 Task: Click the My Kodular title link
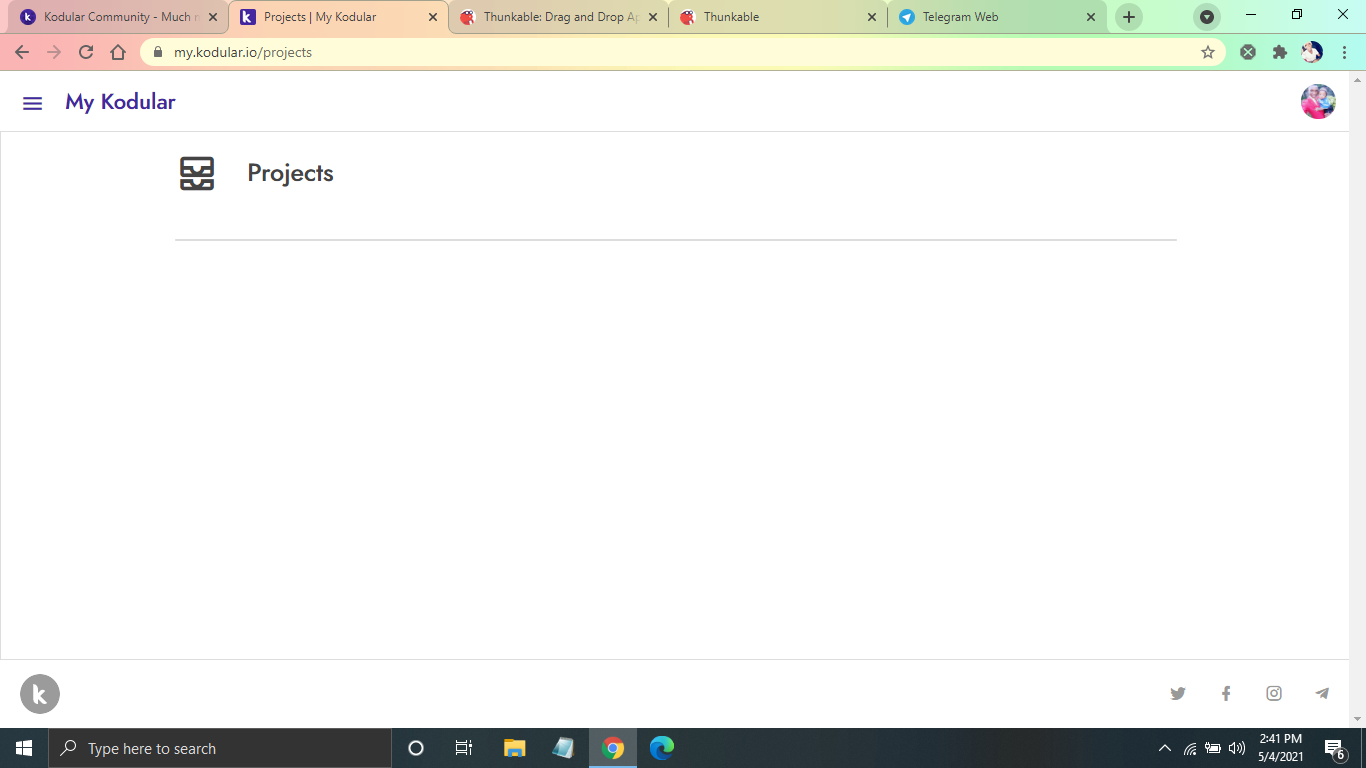(x=120, y=102)
